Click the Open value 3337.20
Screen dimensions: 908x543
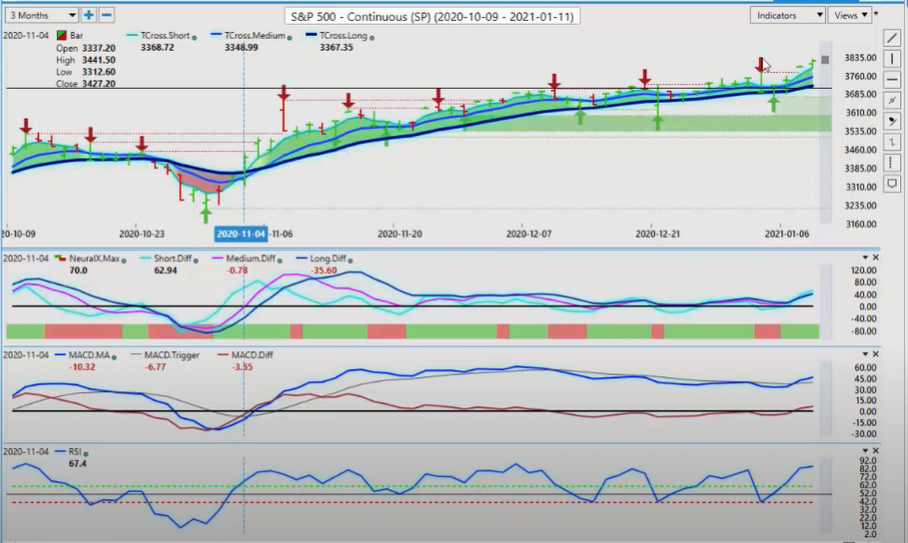click(x=98, y=48)
